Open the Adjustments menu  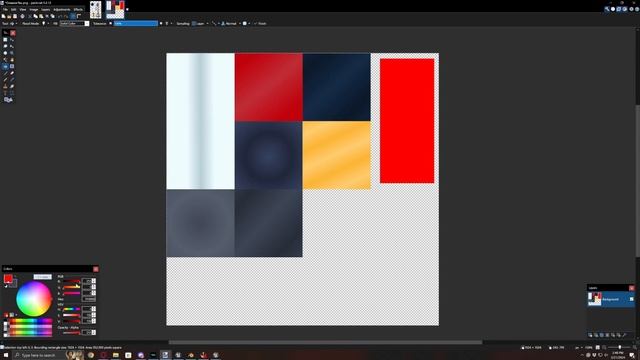[62, 9]
